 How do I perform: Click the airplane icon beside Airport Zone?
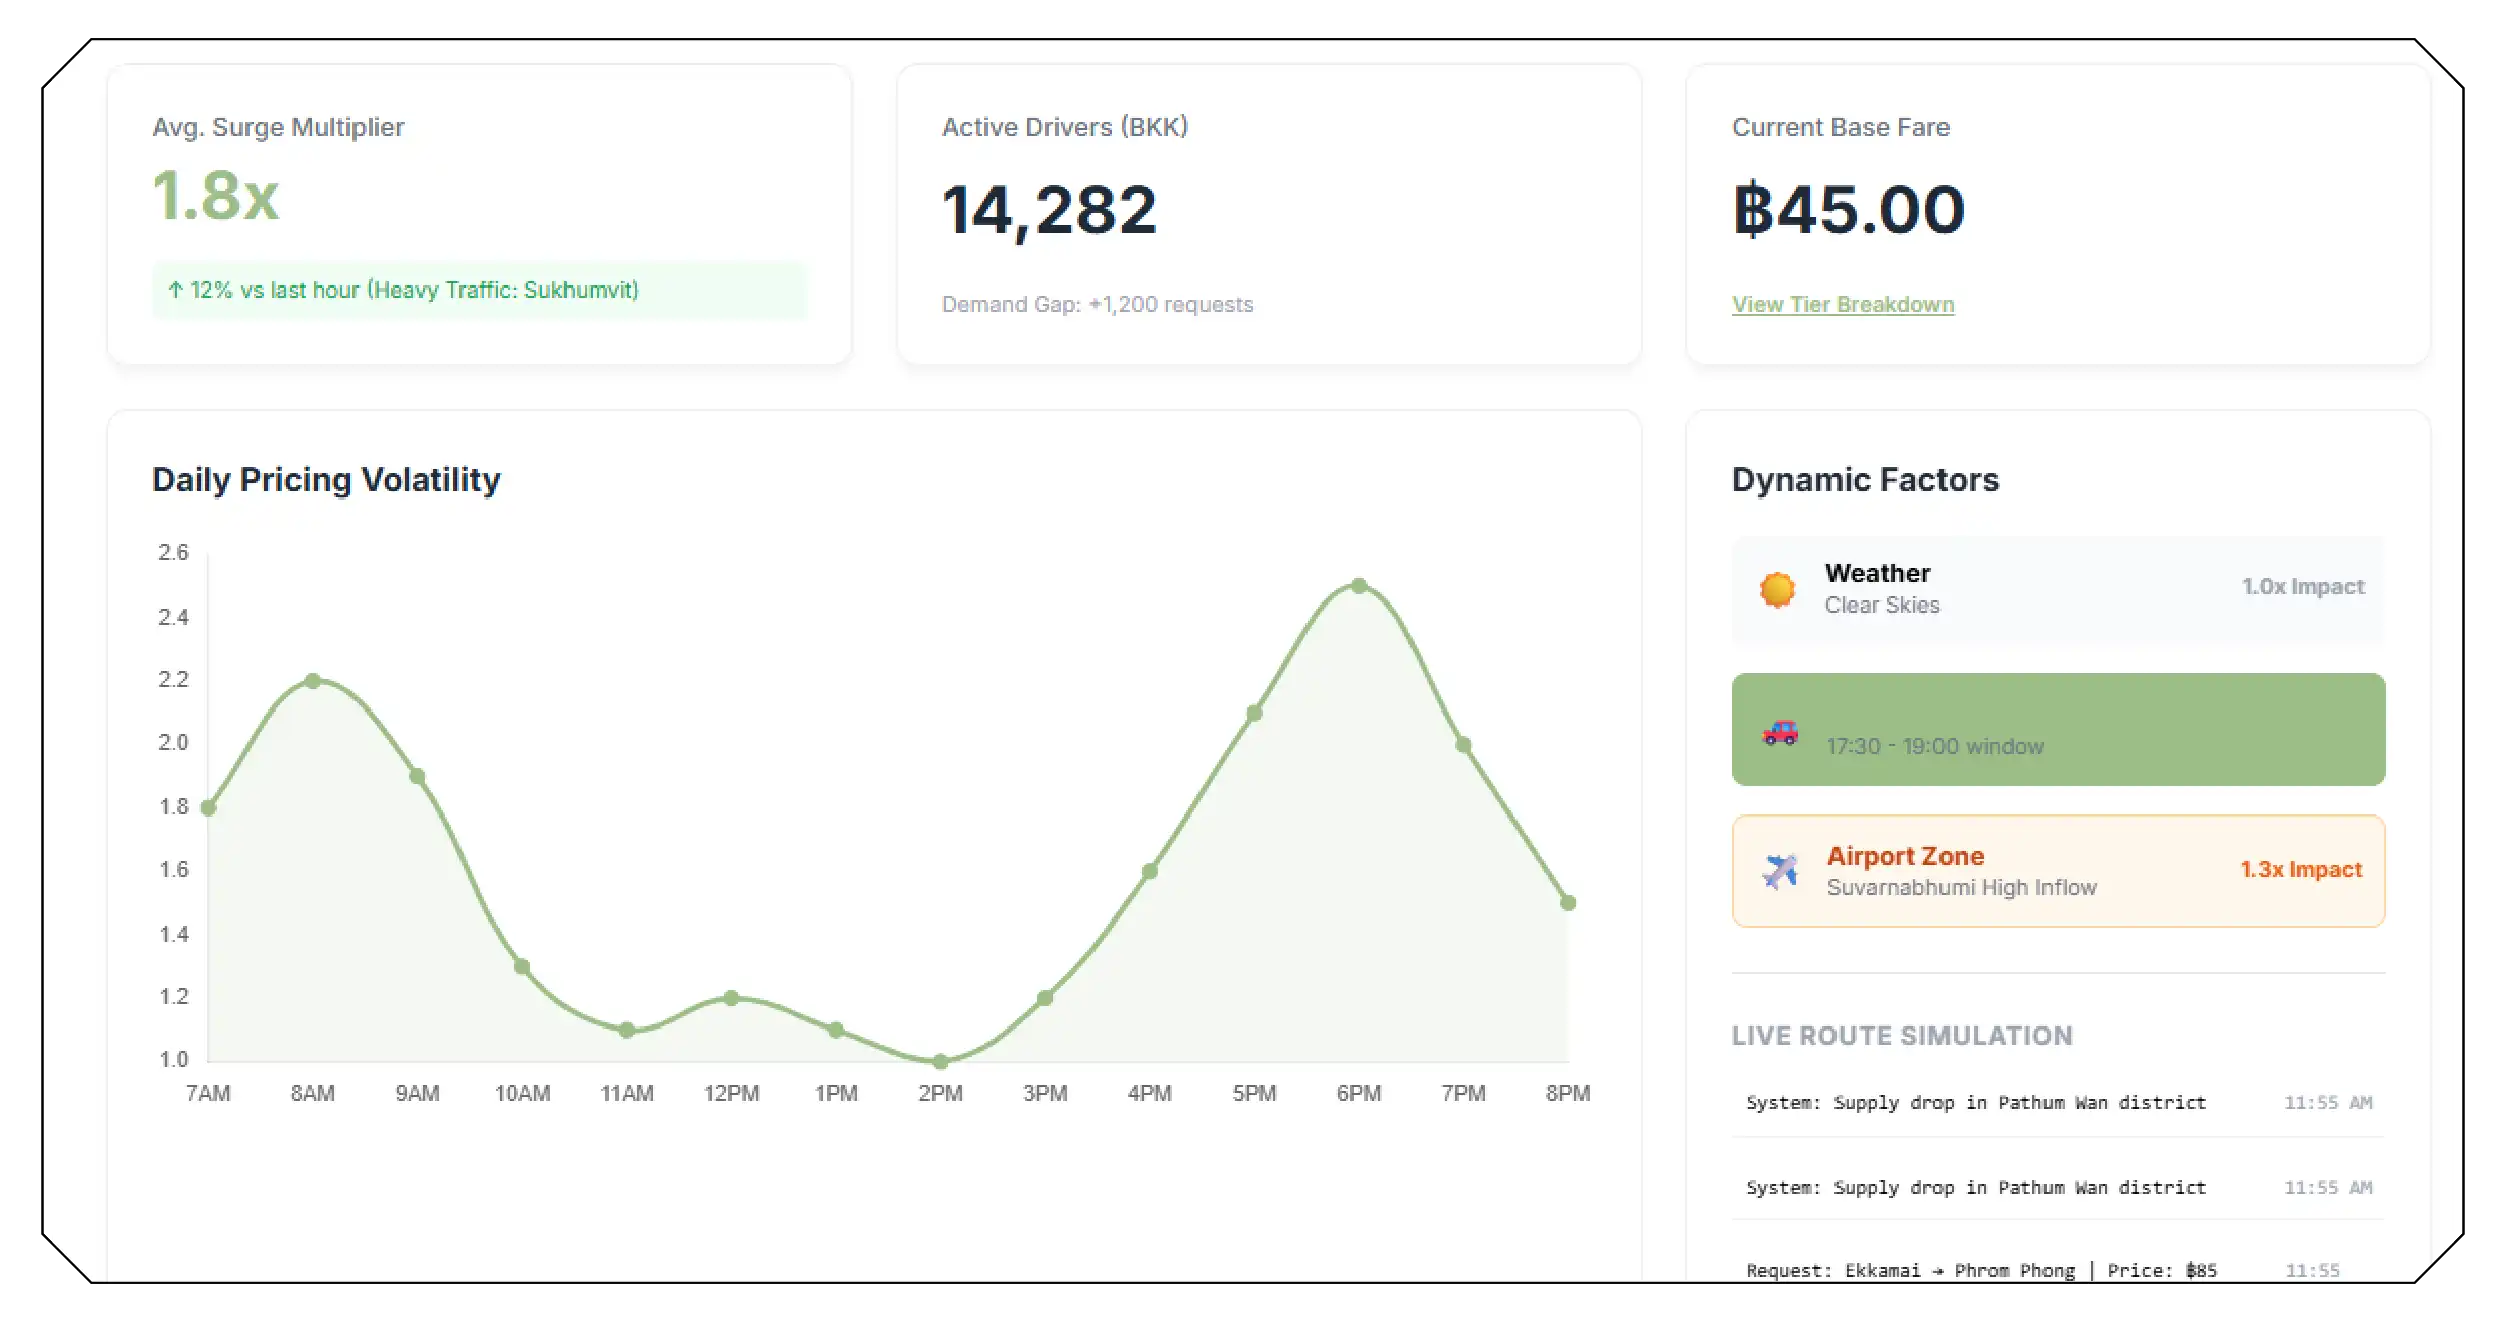(x=1781, y=869)
